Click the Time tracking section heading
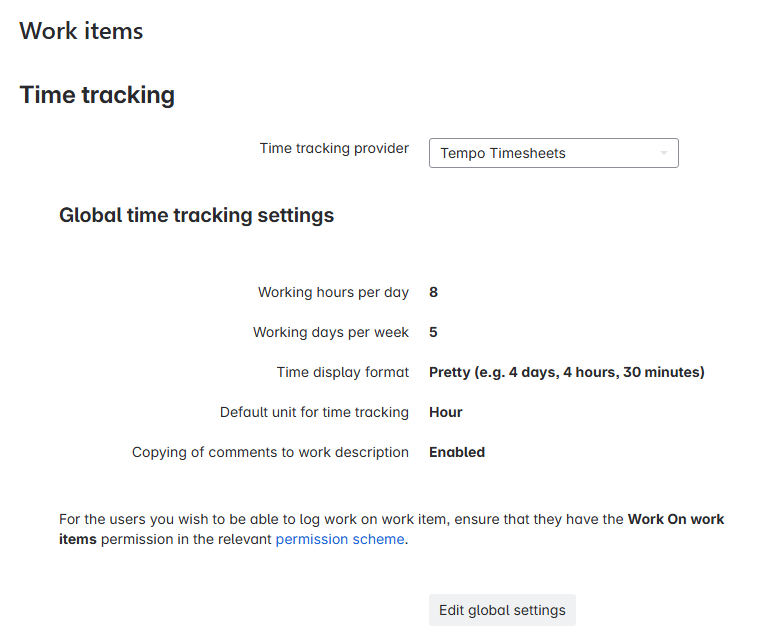778x643 pixels. click(x=97, y=95)
